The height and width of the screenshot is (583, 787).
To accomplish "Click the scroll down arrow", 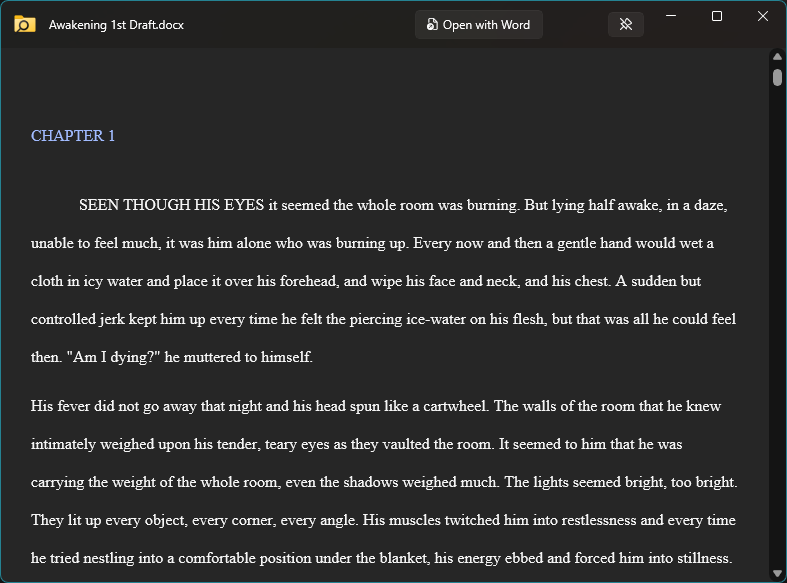I will (777, 573).
